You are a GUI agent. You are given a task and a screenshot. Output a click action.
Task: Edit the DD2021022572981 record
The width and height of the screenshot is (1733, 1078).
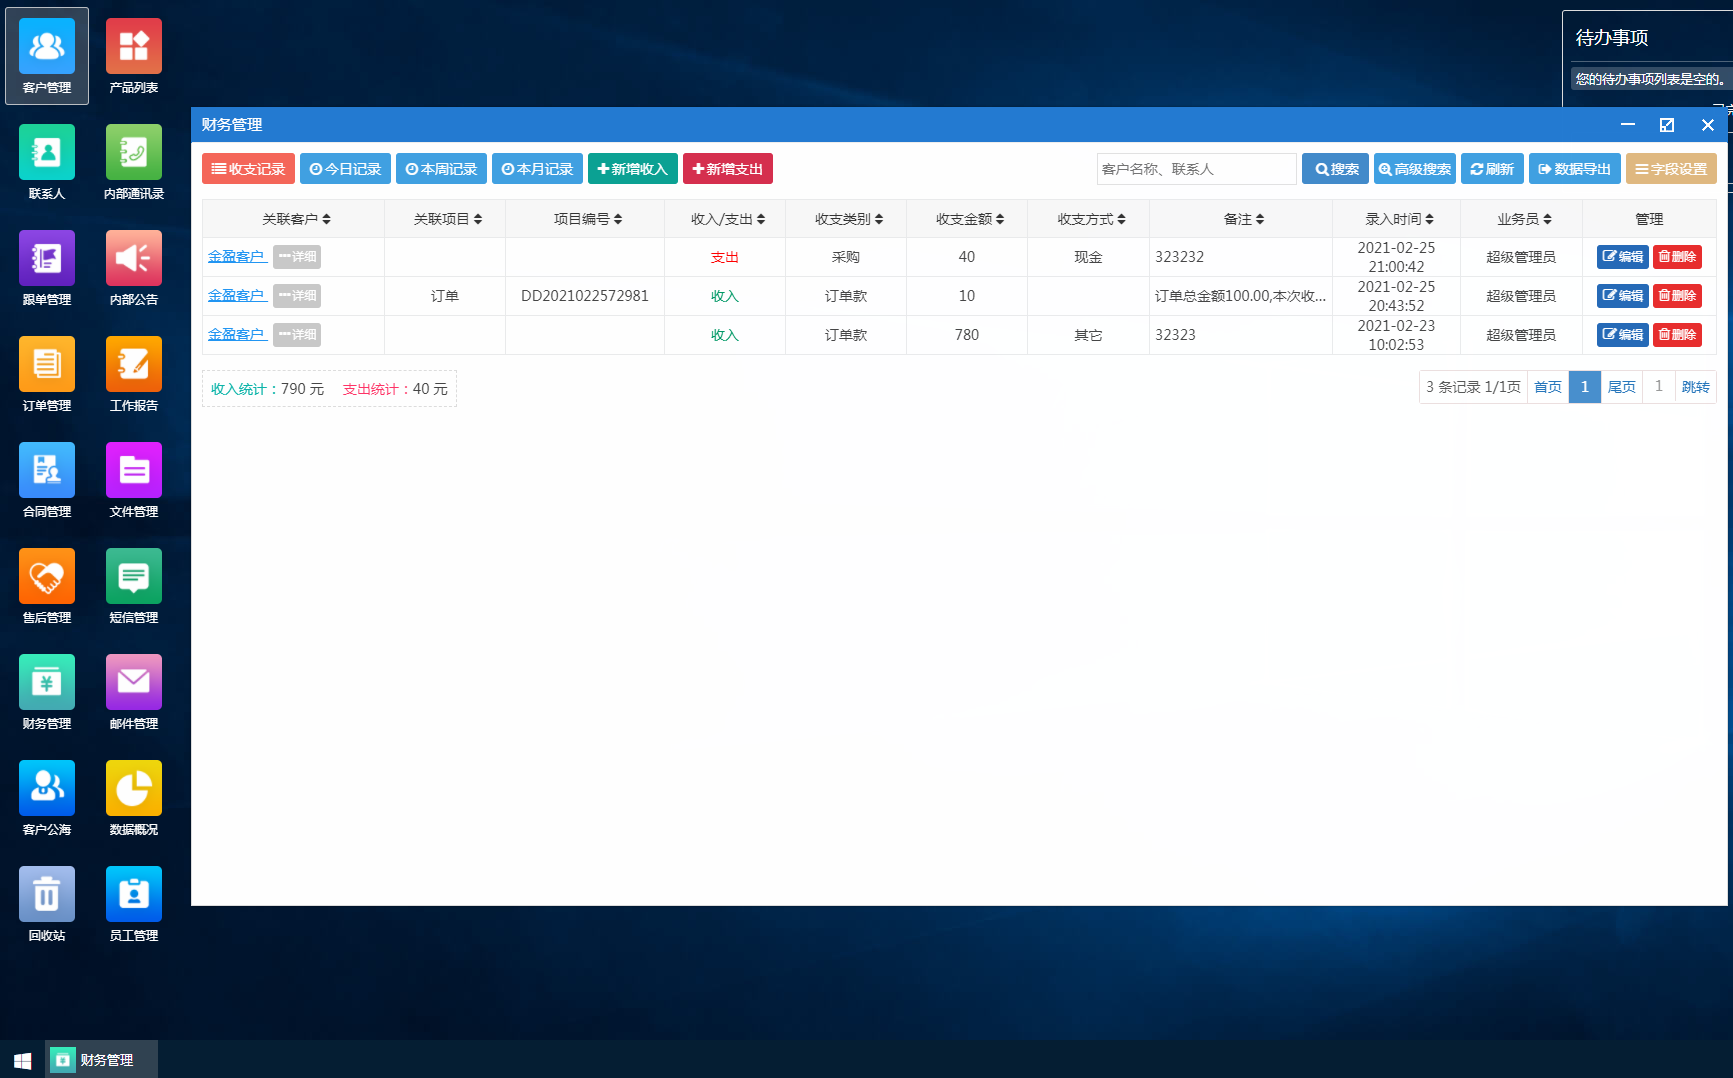click(1622, 296)
